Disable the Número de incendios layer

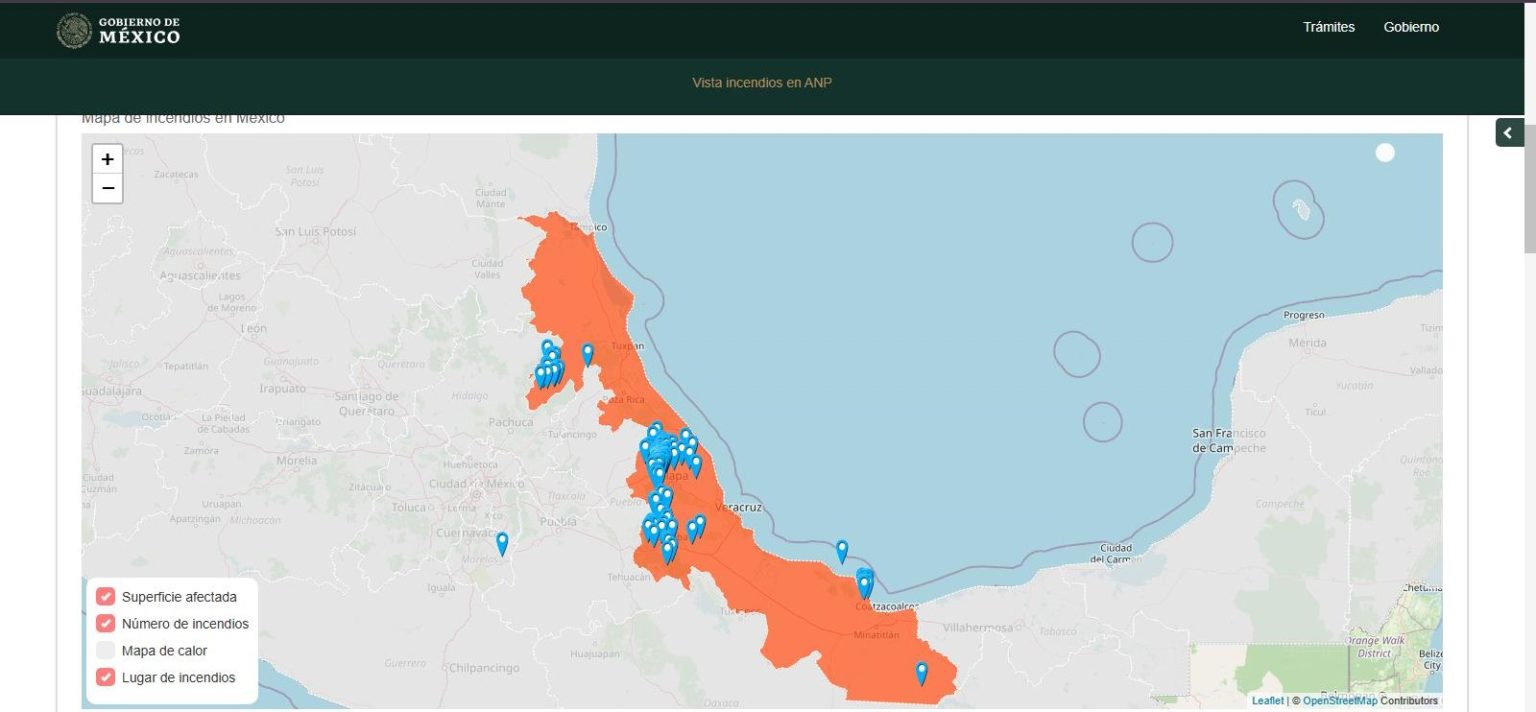[x=106, y=624]
